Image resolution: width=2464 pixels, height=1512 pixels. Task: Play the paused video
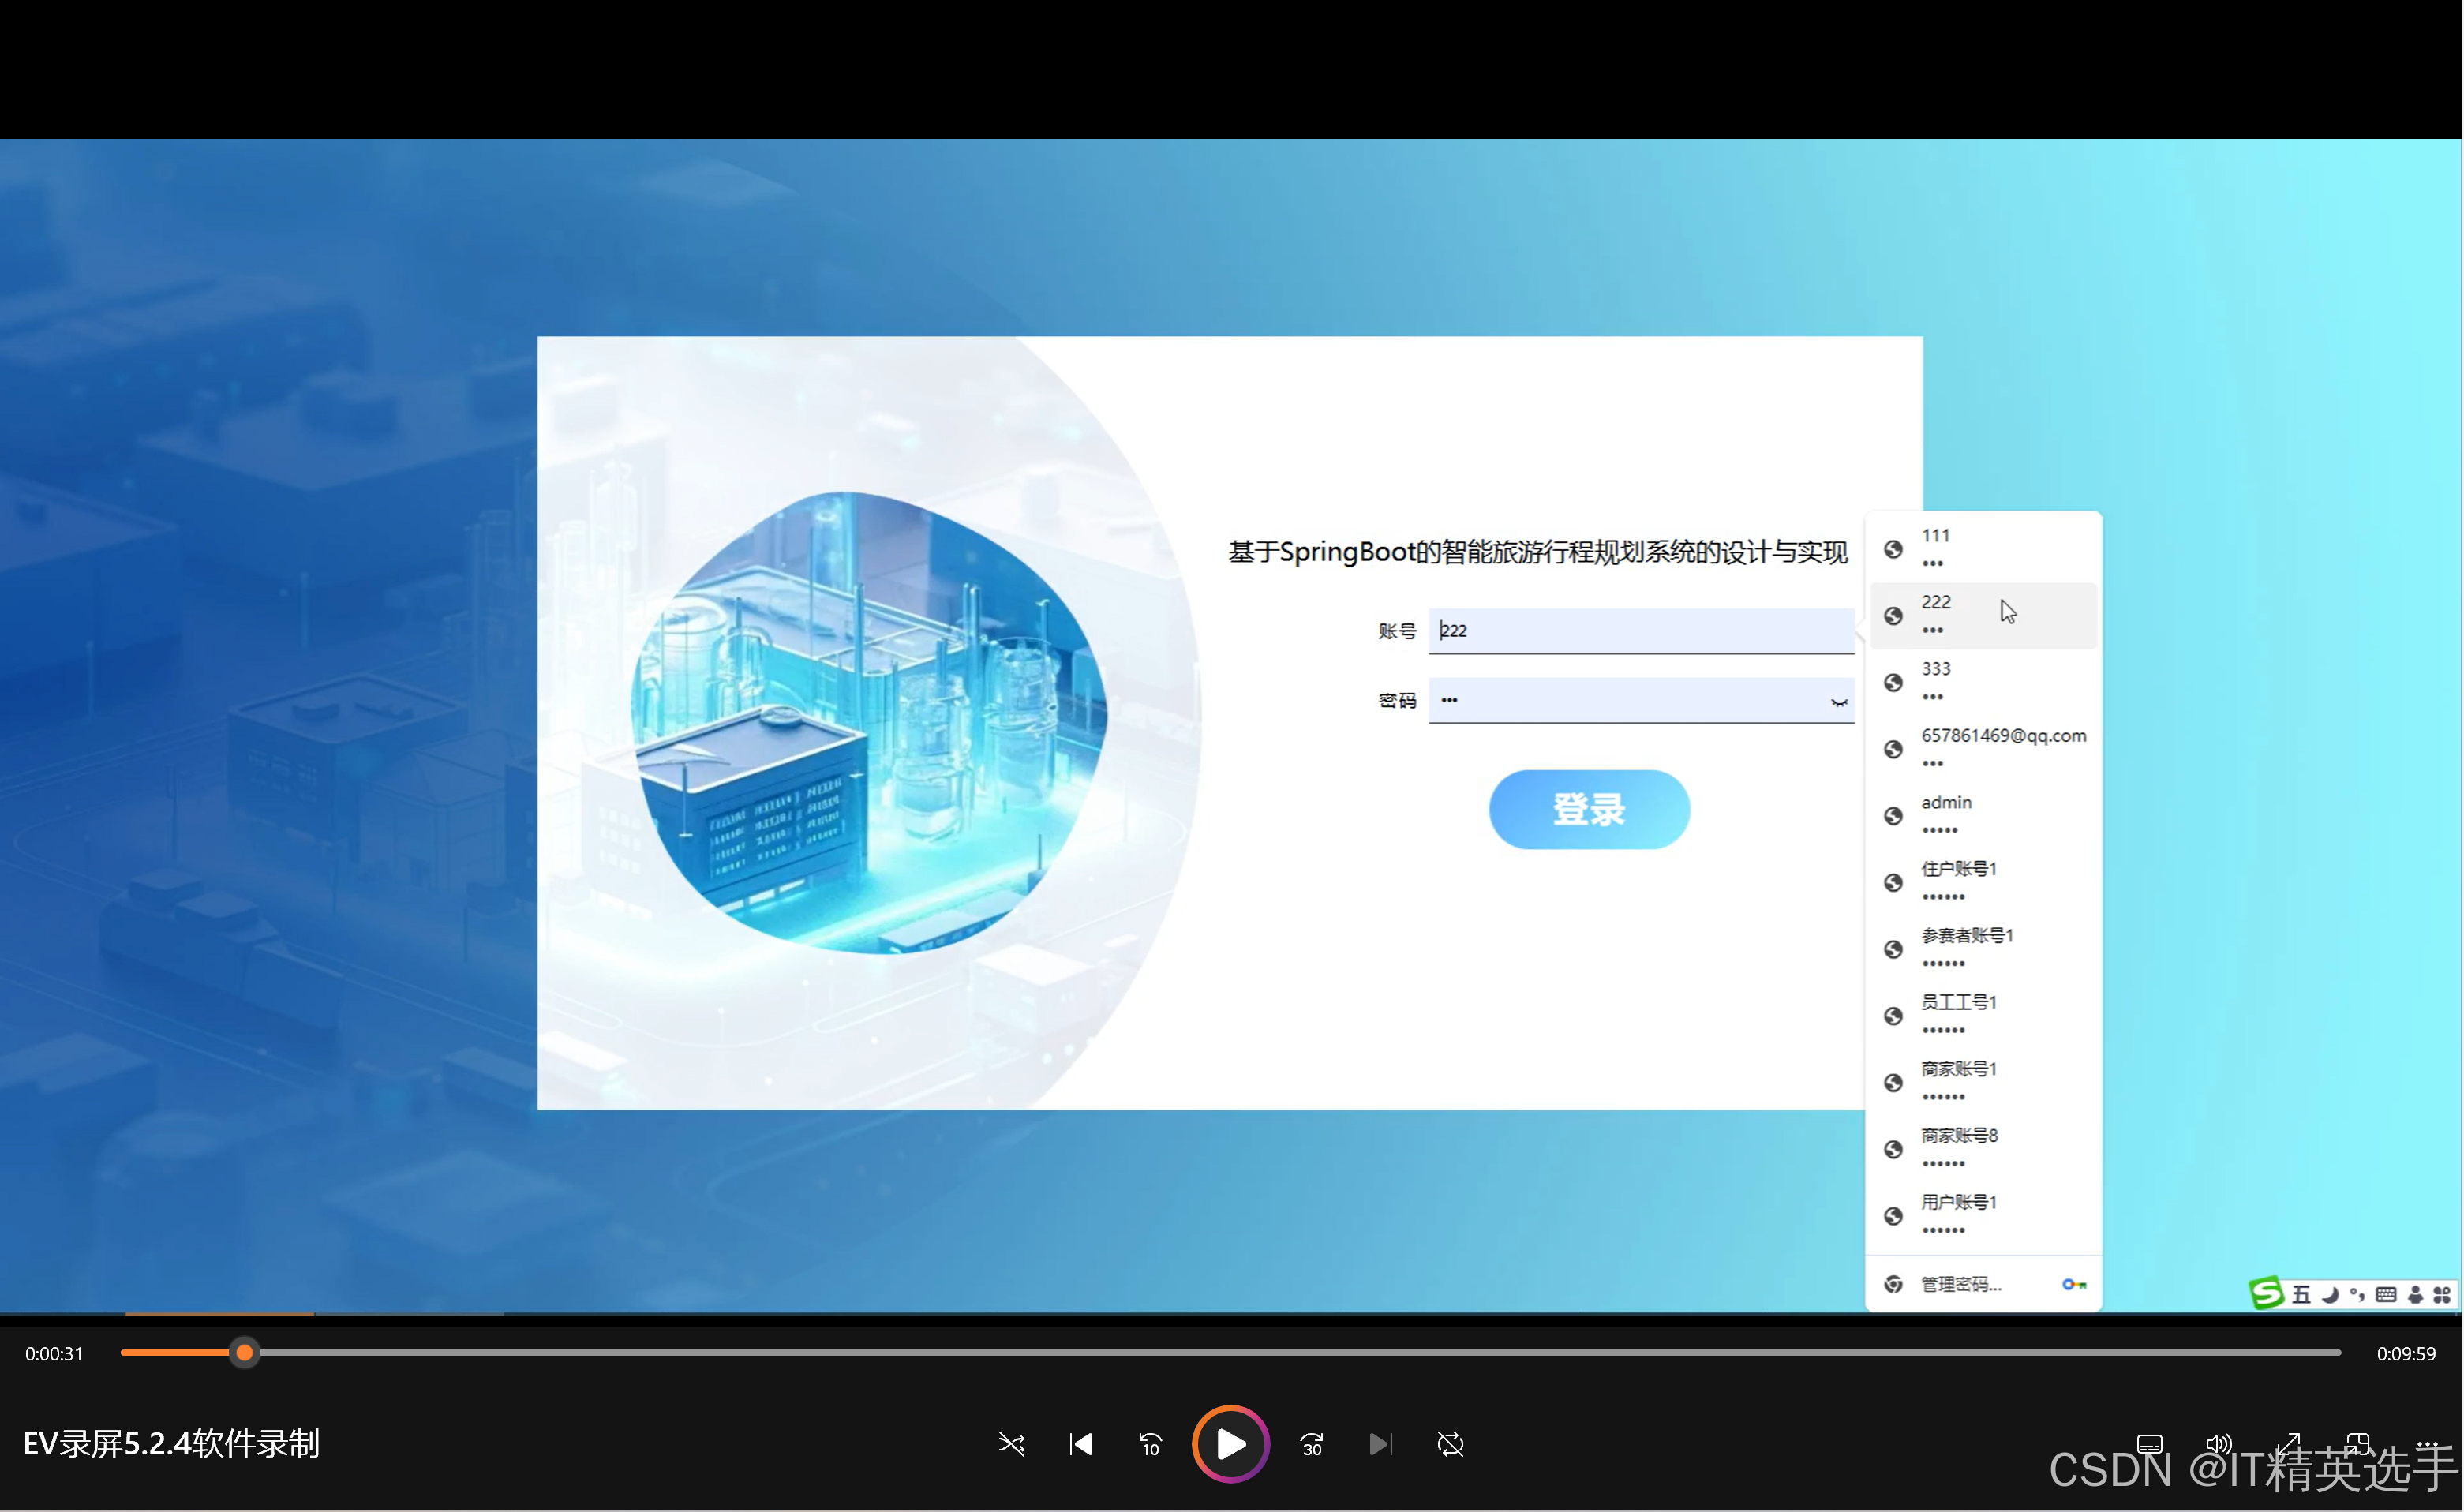pyautogui.click(x=1230, y=1444)
